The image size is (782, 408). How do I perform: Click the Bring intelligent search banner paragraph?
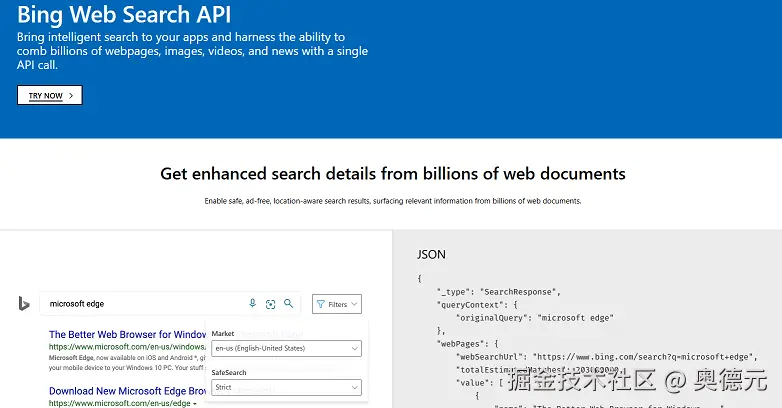tap(192, 51)
